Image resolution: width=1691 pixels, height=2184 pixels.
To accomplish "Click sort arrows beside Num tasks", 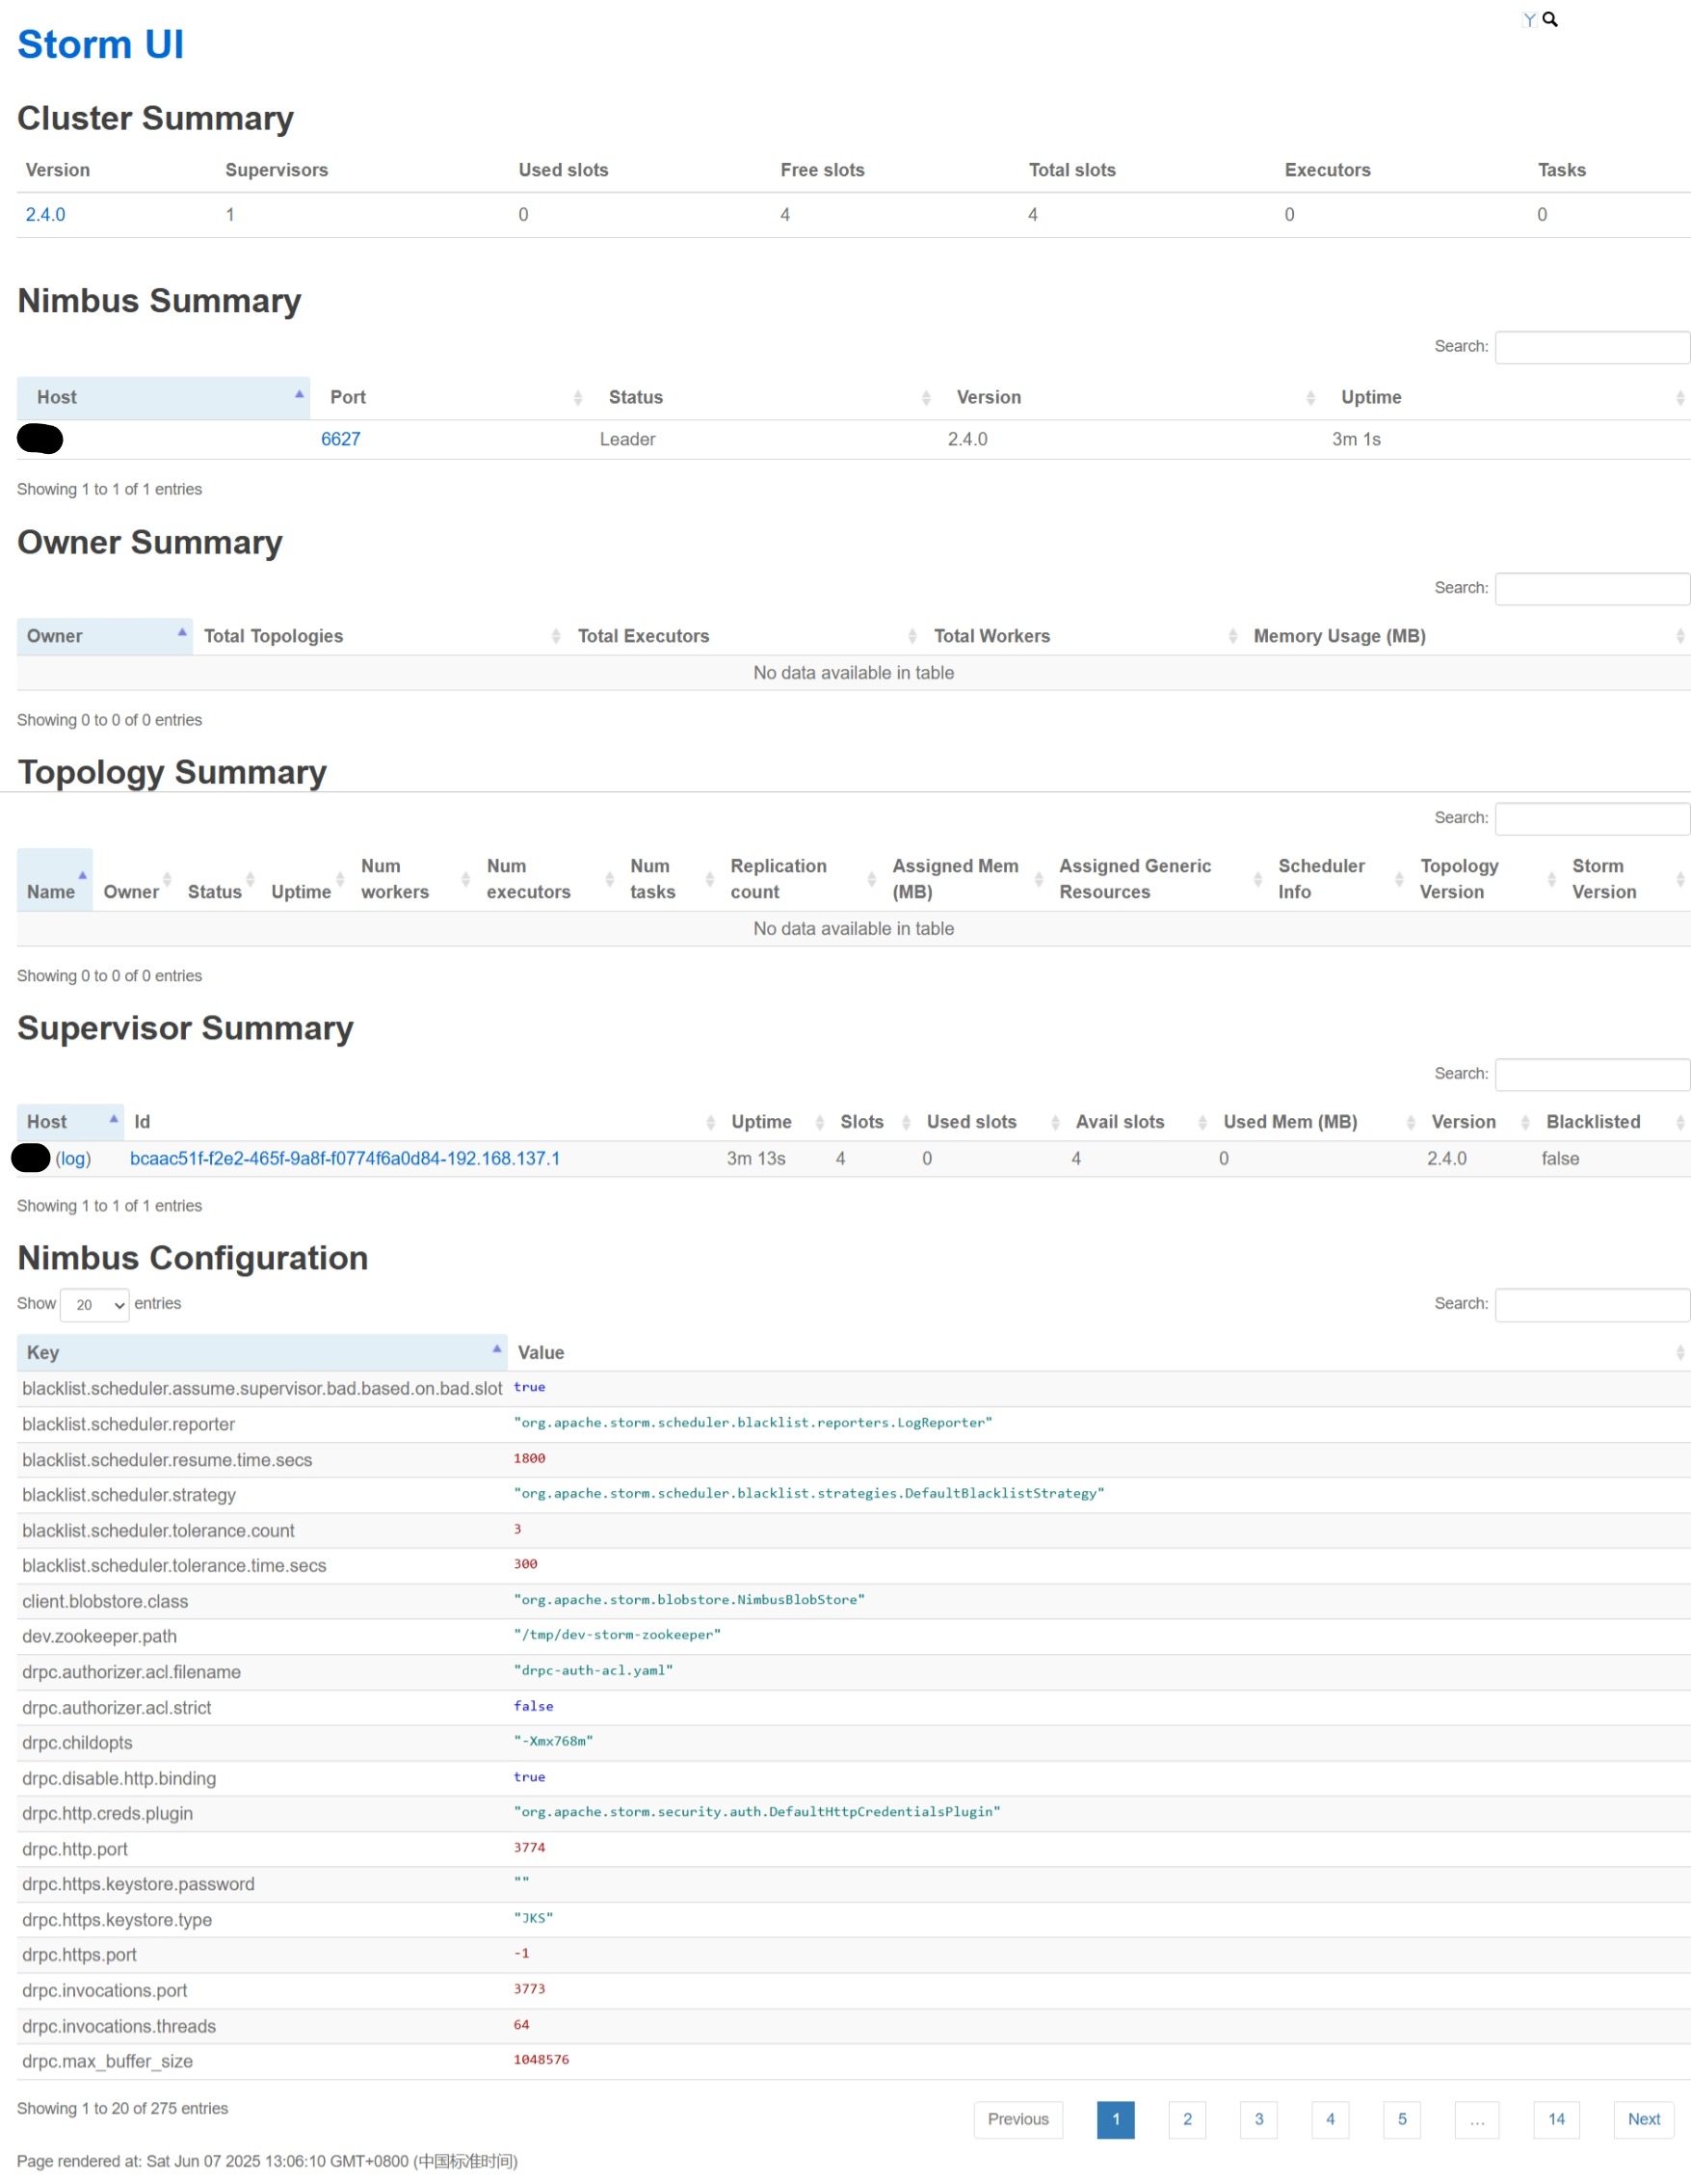I will click(x=709, y=879).
